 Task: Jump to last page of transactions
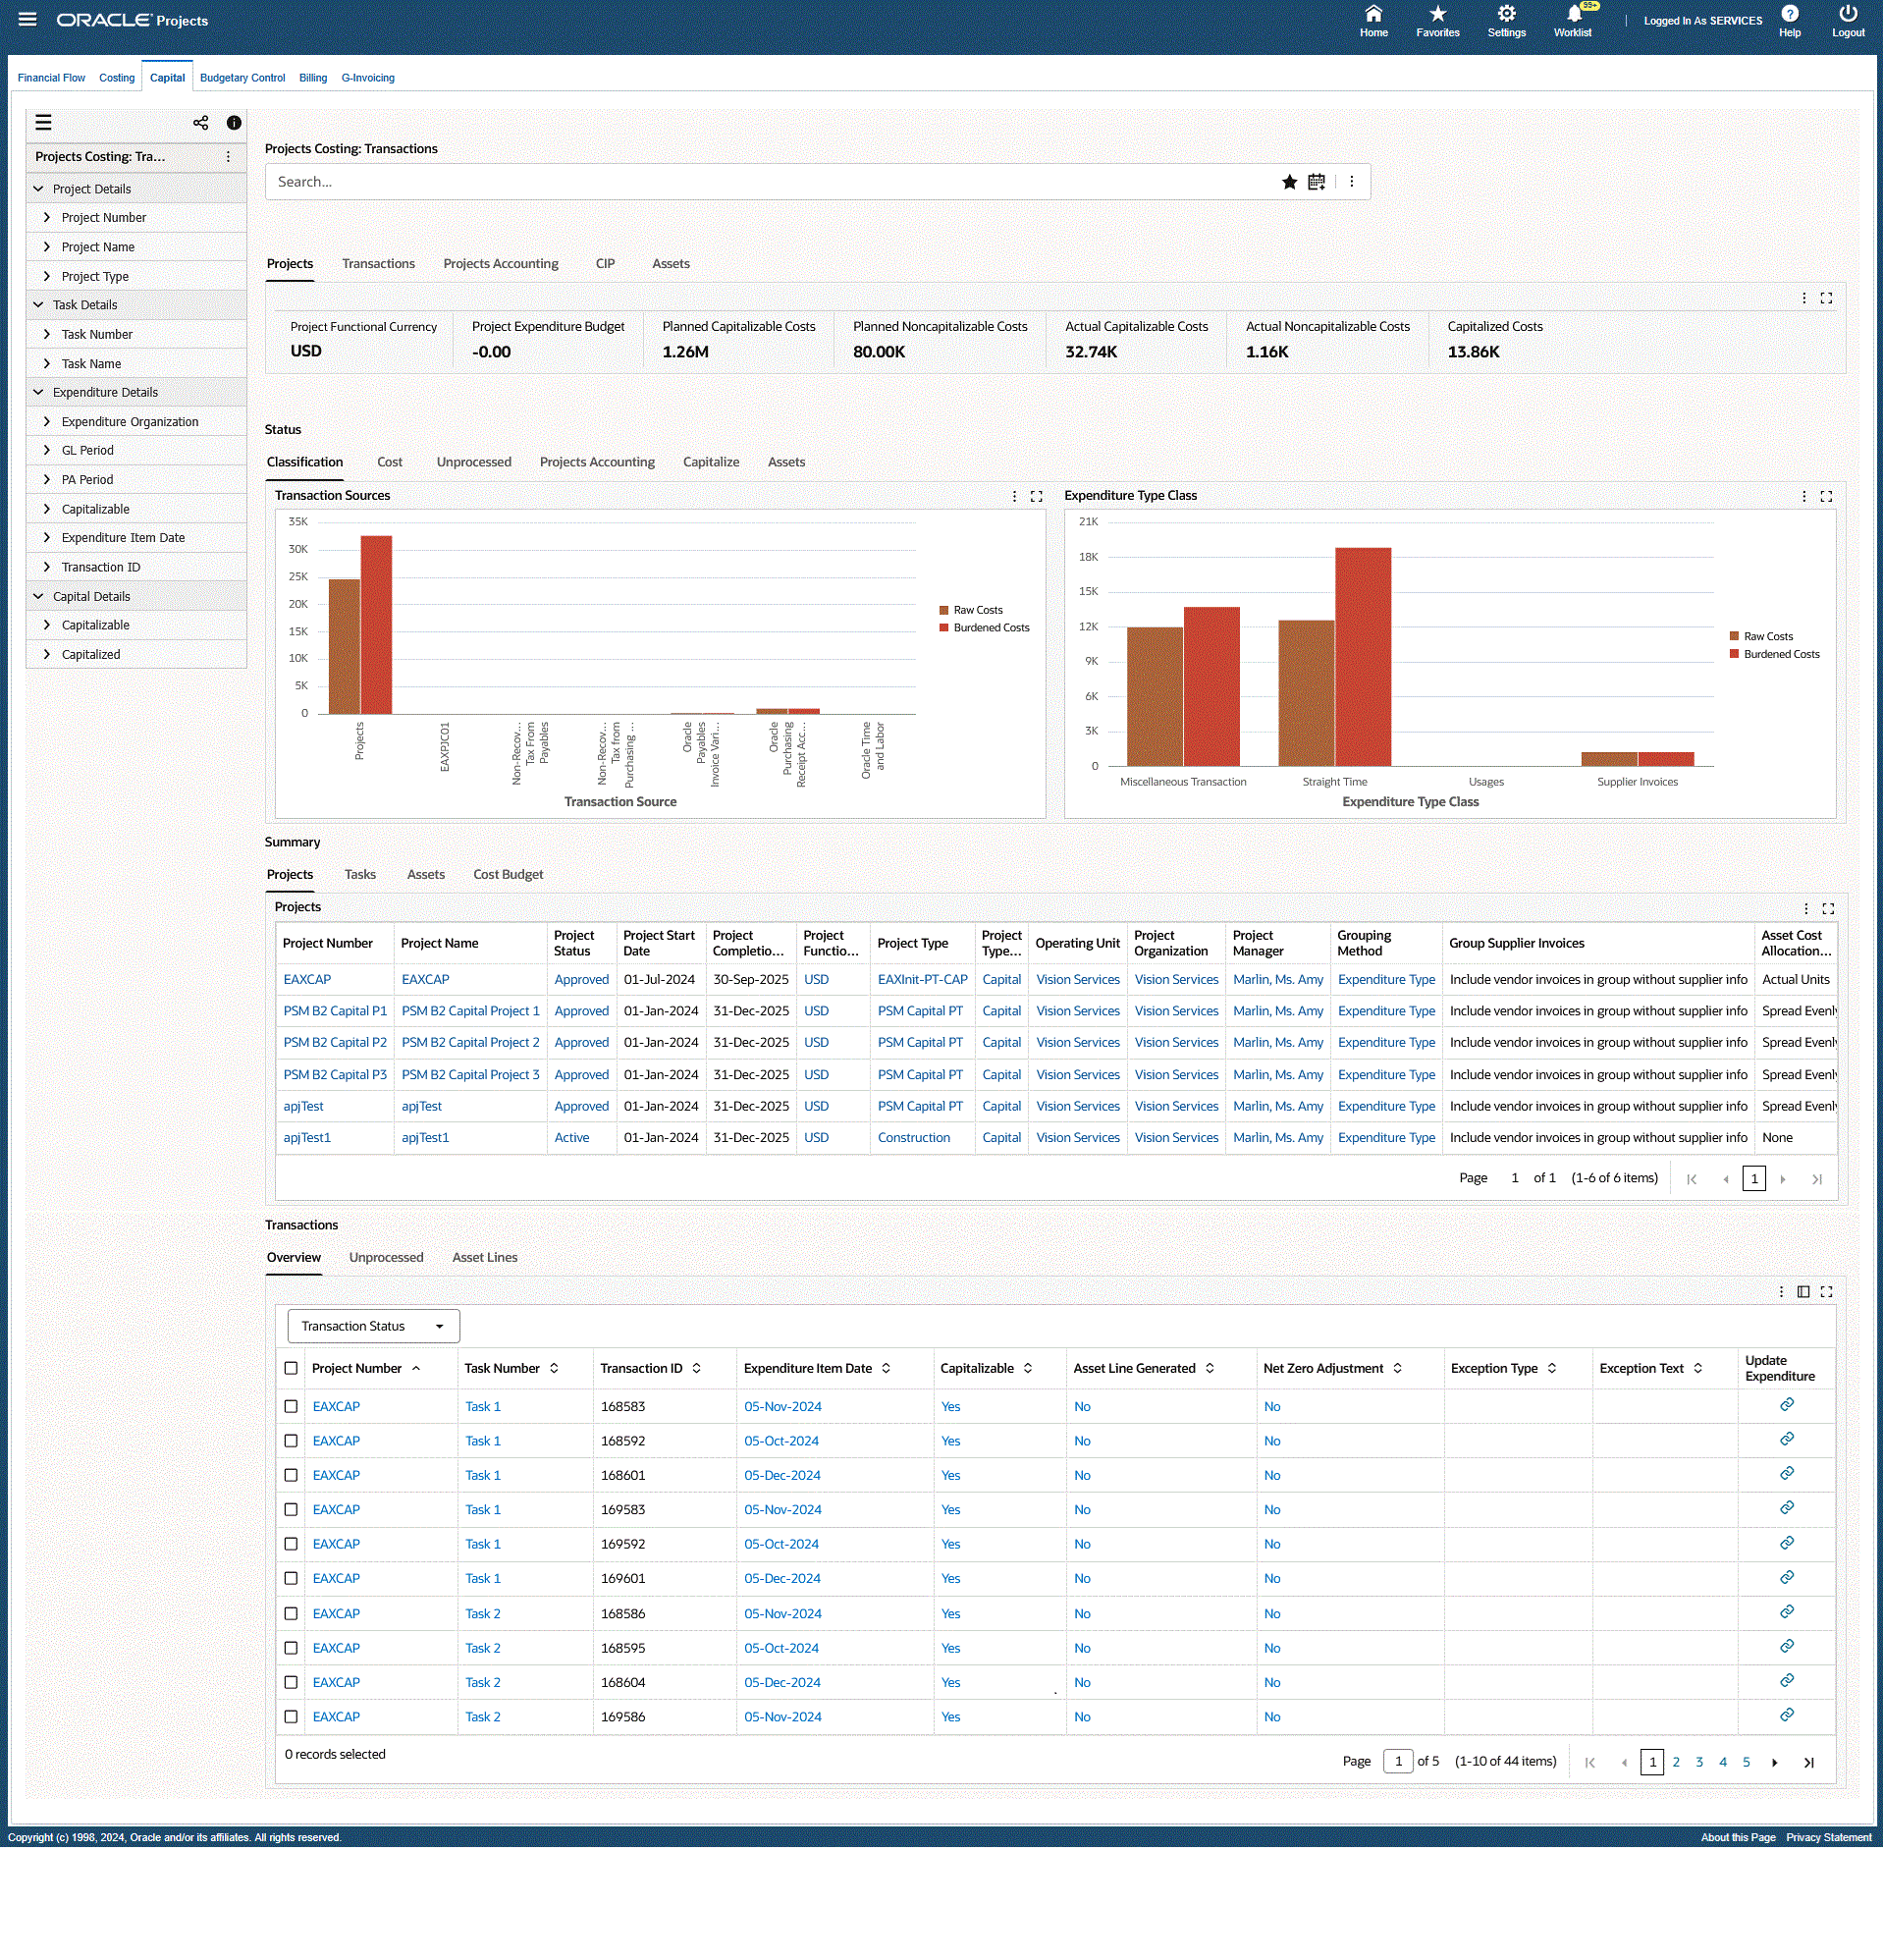click(x=1808, y=1762)
